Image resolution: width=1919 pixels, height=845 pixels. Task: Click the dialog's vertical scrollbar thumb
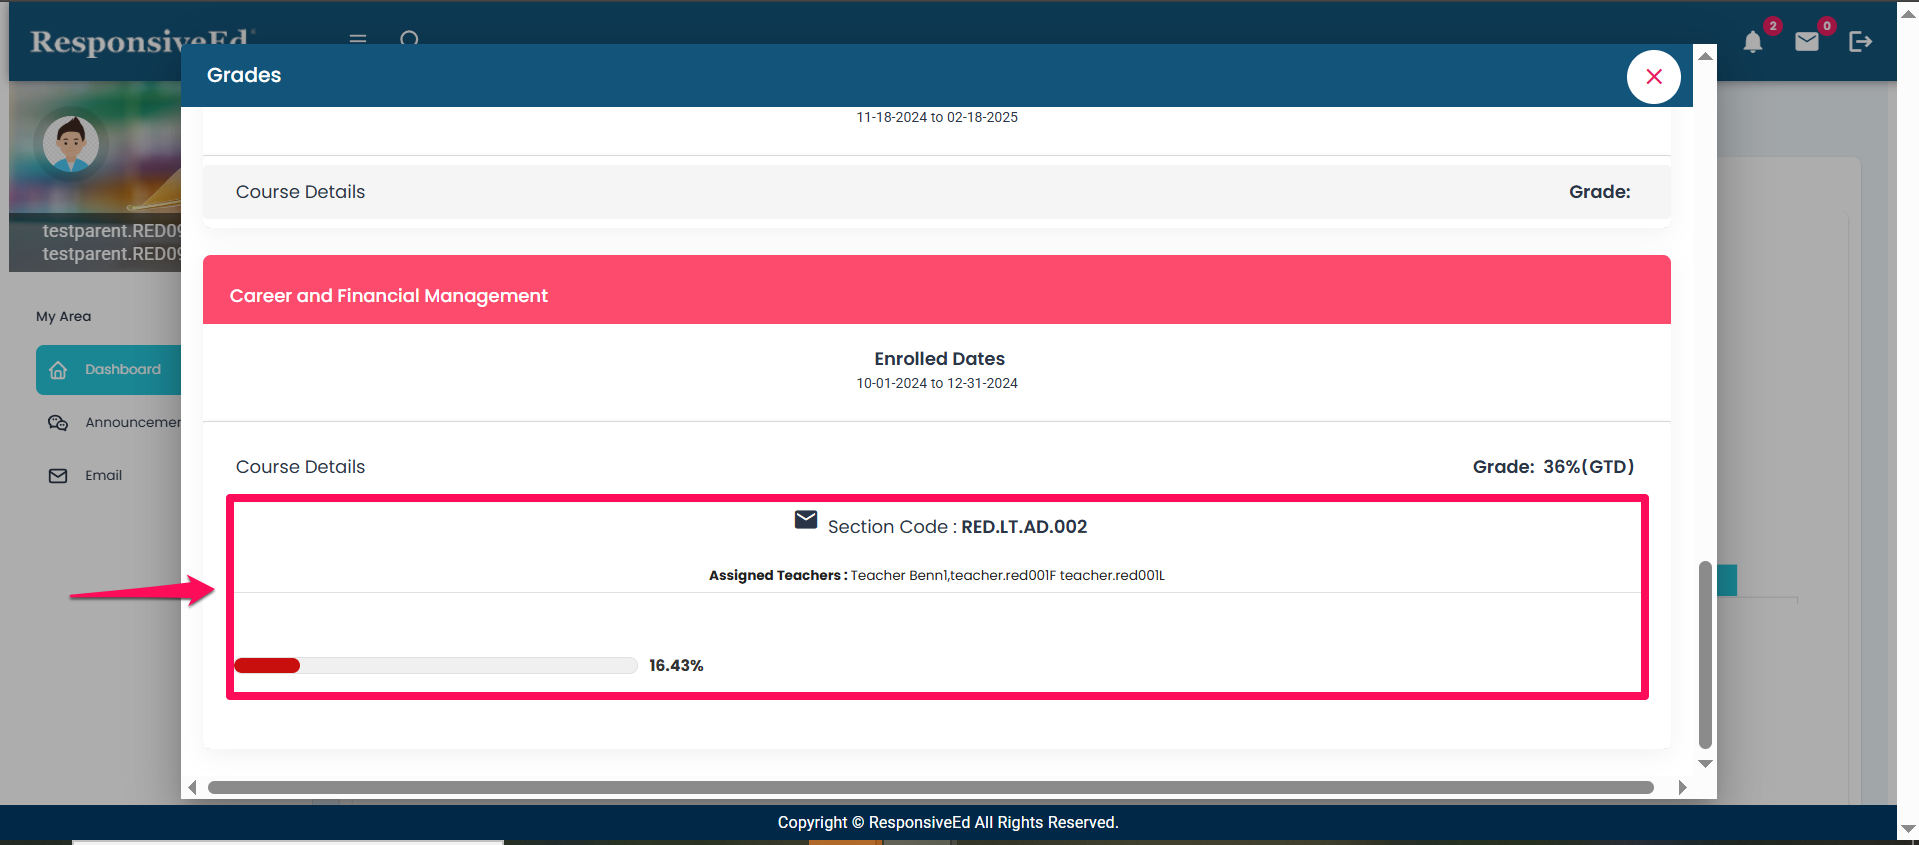click(x=1705, y=655)
